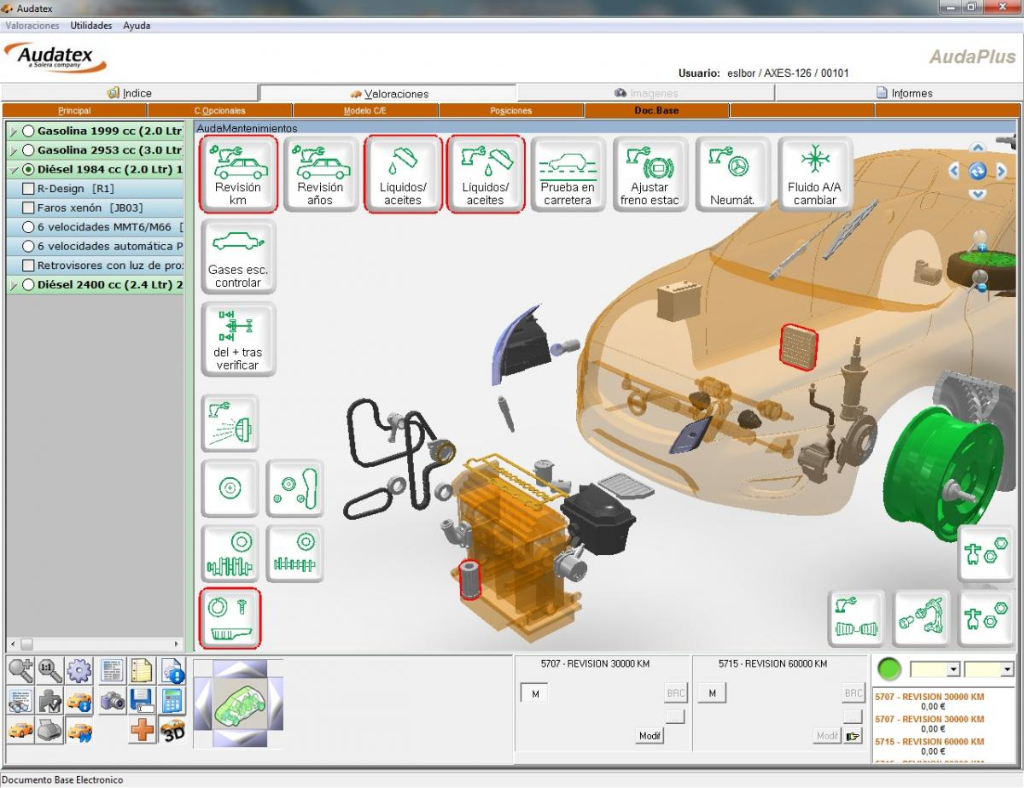This screenshot has width=1024, height=788.
Task: Rotate 3D view with the left arrow
Action: pyautogui.click(x=954, y=171)
